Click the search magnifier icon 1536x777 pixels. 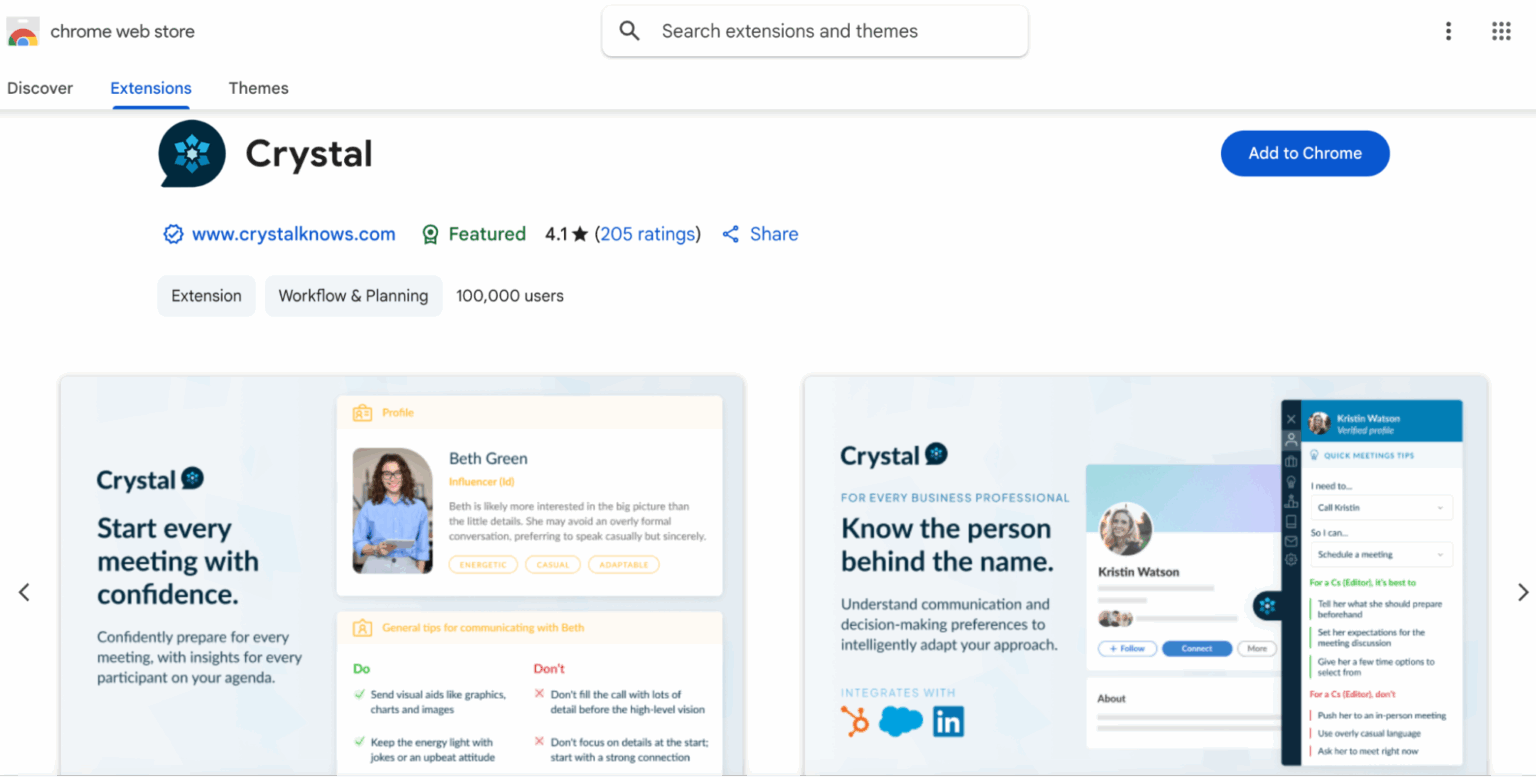click(x=629, y=31)
